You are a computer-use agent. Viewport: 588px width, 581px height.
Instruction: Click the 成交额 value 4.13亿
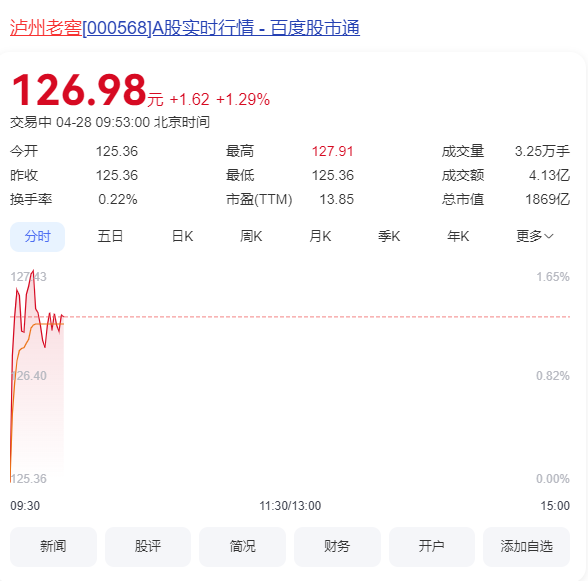(x=549, y=176)
